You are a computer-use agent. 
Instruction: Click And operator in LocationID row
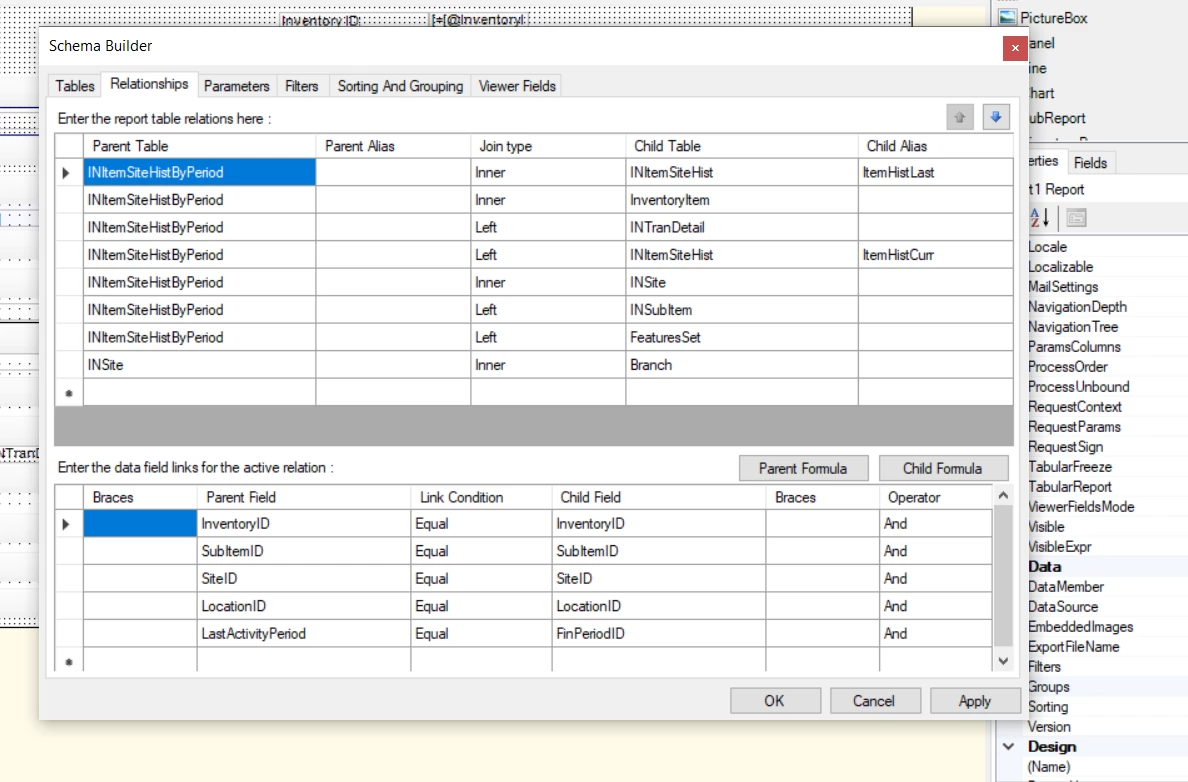coord(936,606)
